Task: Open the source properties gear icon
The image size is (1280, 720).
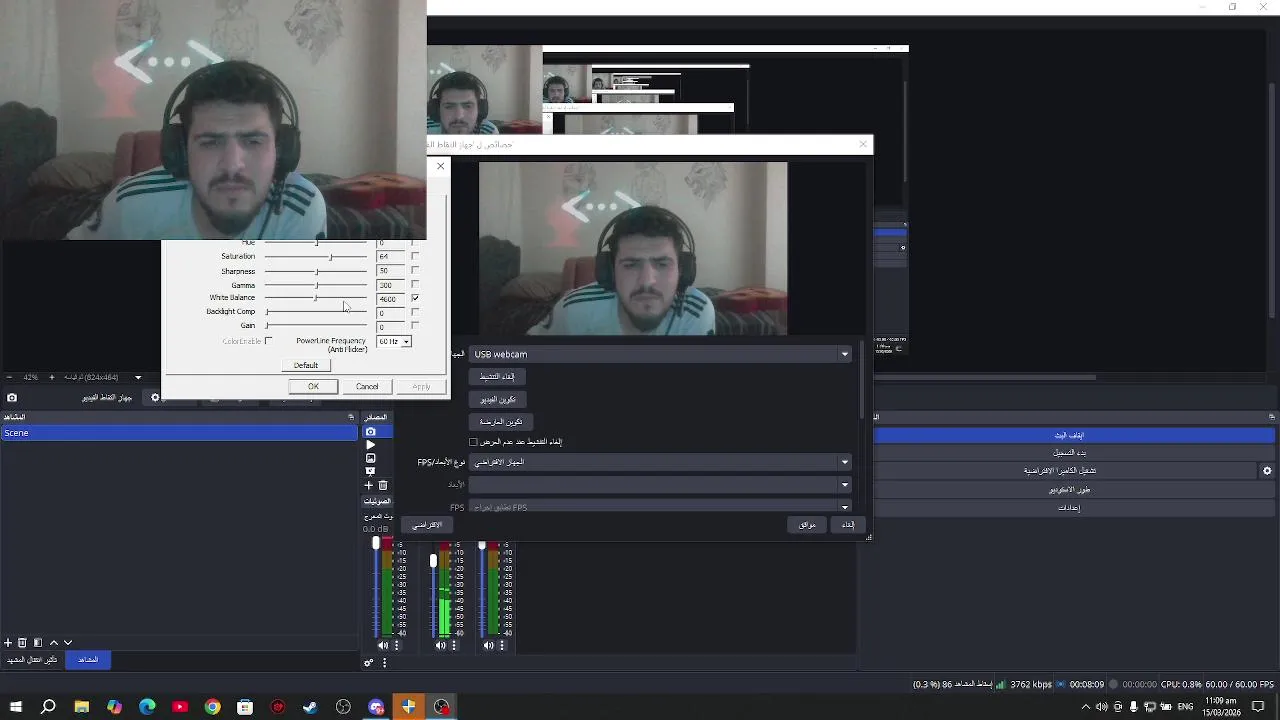Action: [x=155, y=397]
